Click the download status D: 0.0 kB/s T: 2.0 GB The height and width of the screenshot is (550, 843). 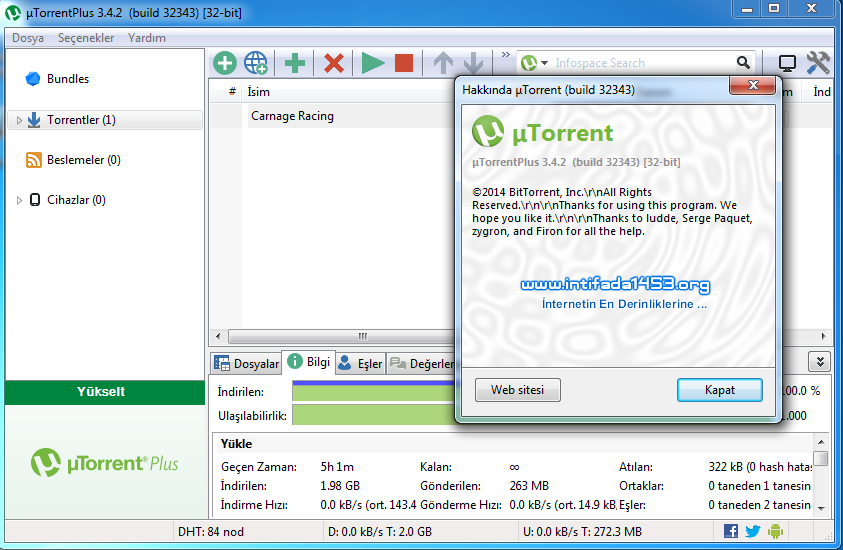(380, 532)
